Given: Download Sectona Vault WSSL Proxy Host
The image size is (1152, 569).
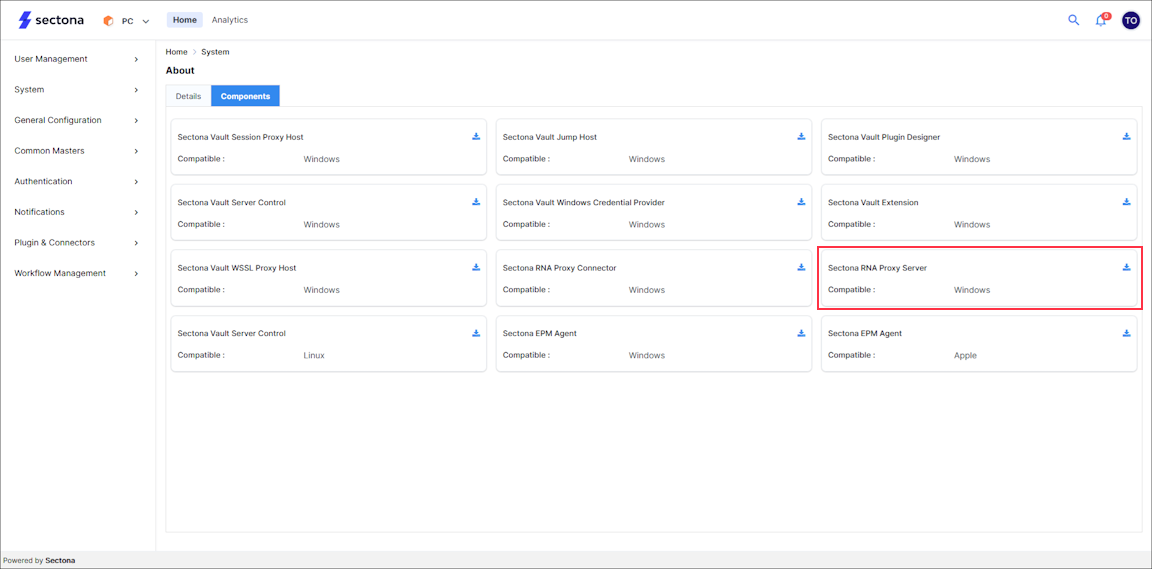Looking at the screenshot, I should (x=476, y=267).
